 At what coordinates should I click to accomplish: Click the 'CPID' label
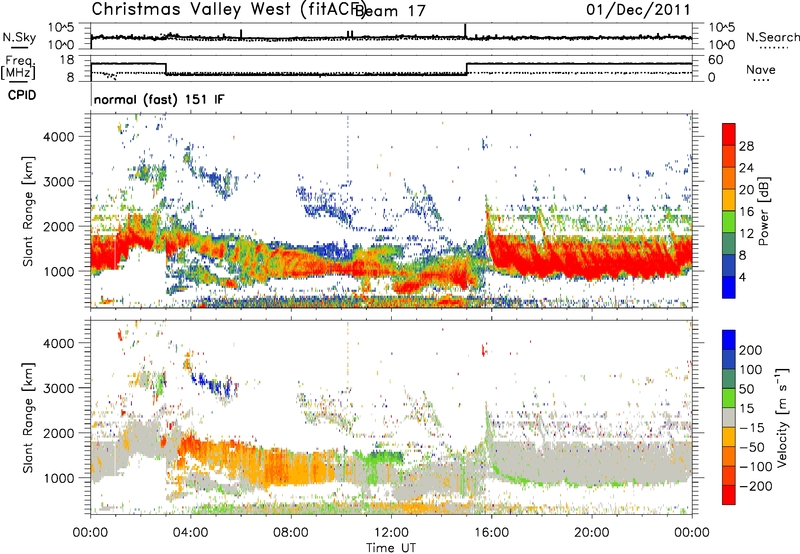22,95
